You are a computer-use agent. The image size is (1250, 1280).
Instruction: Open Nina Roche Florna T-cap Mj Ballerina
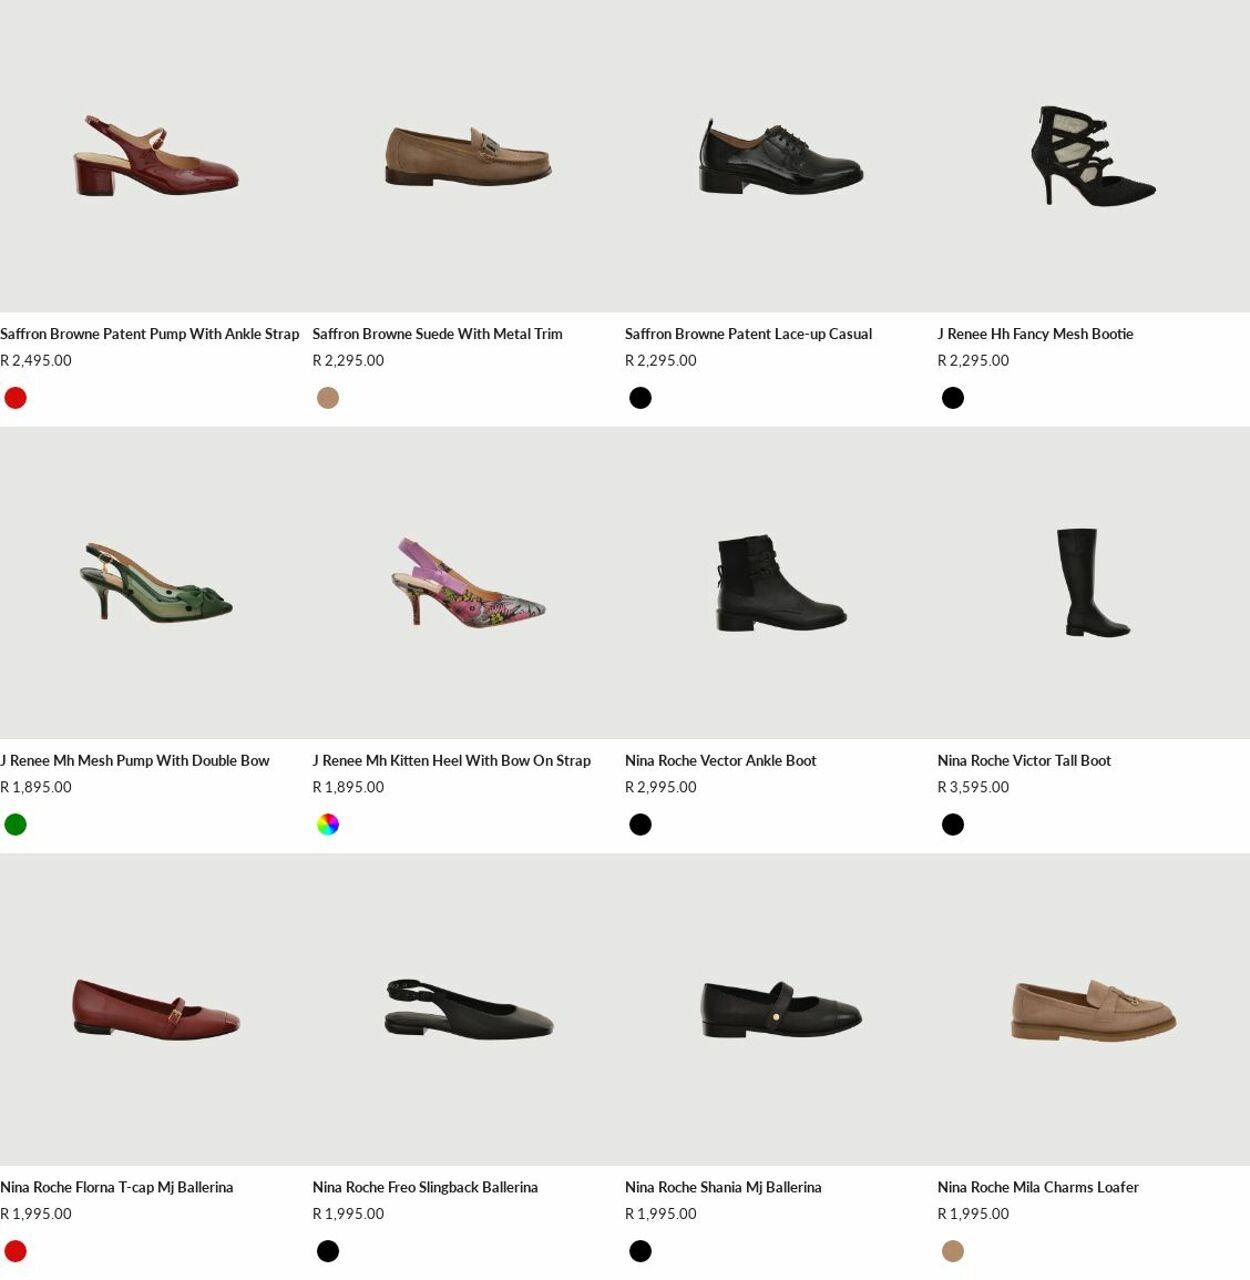tap(117, 1188)
